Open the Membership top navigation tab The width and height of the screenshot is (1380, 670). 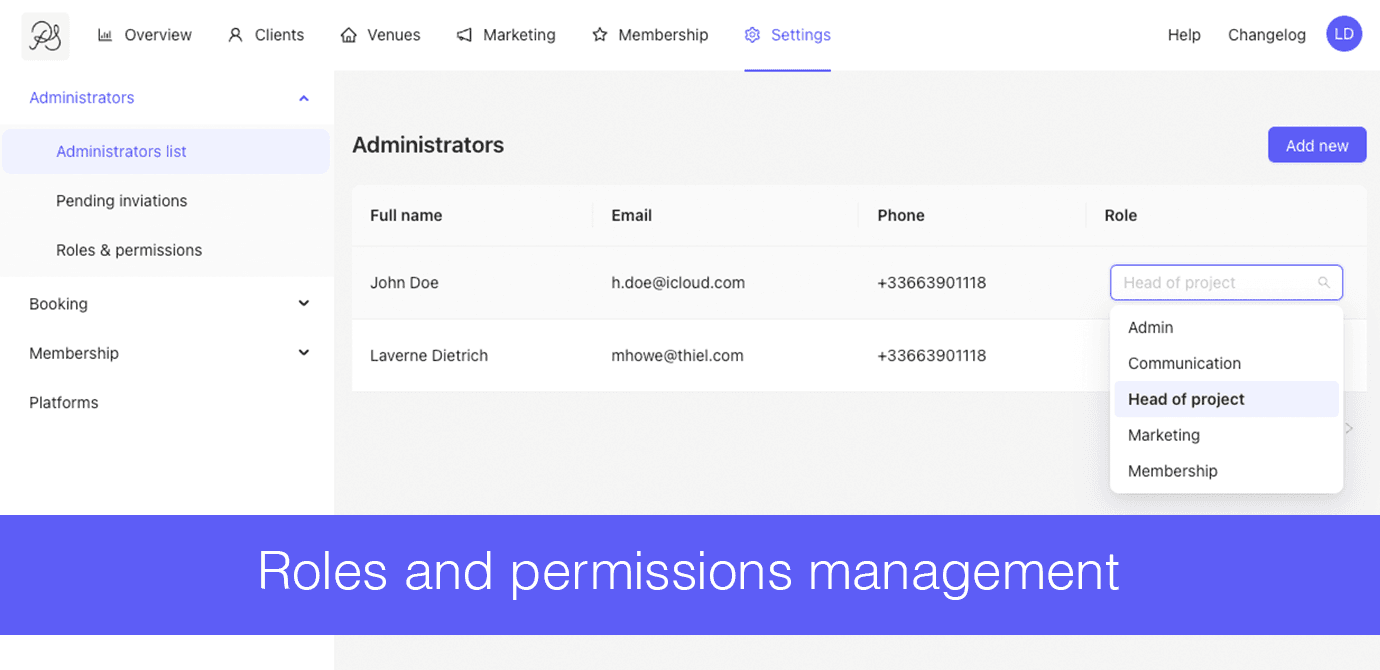[650, 35]
